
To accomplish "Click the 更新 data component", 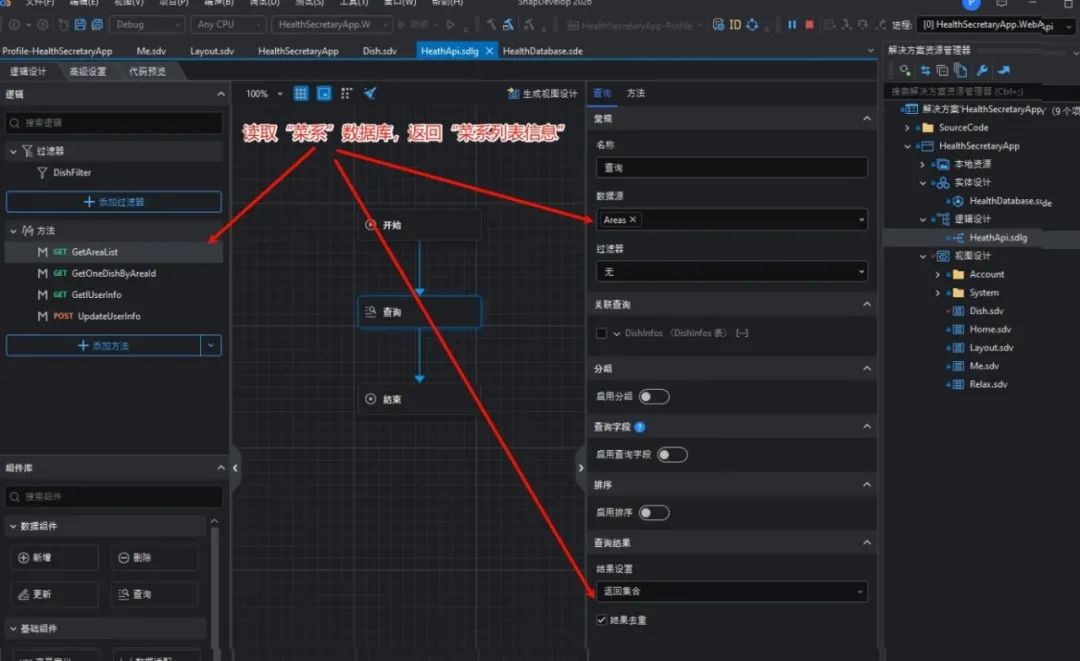I will (54, 594).
